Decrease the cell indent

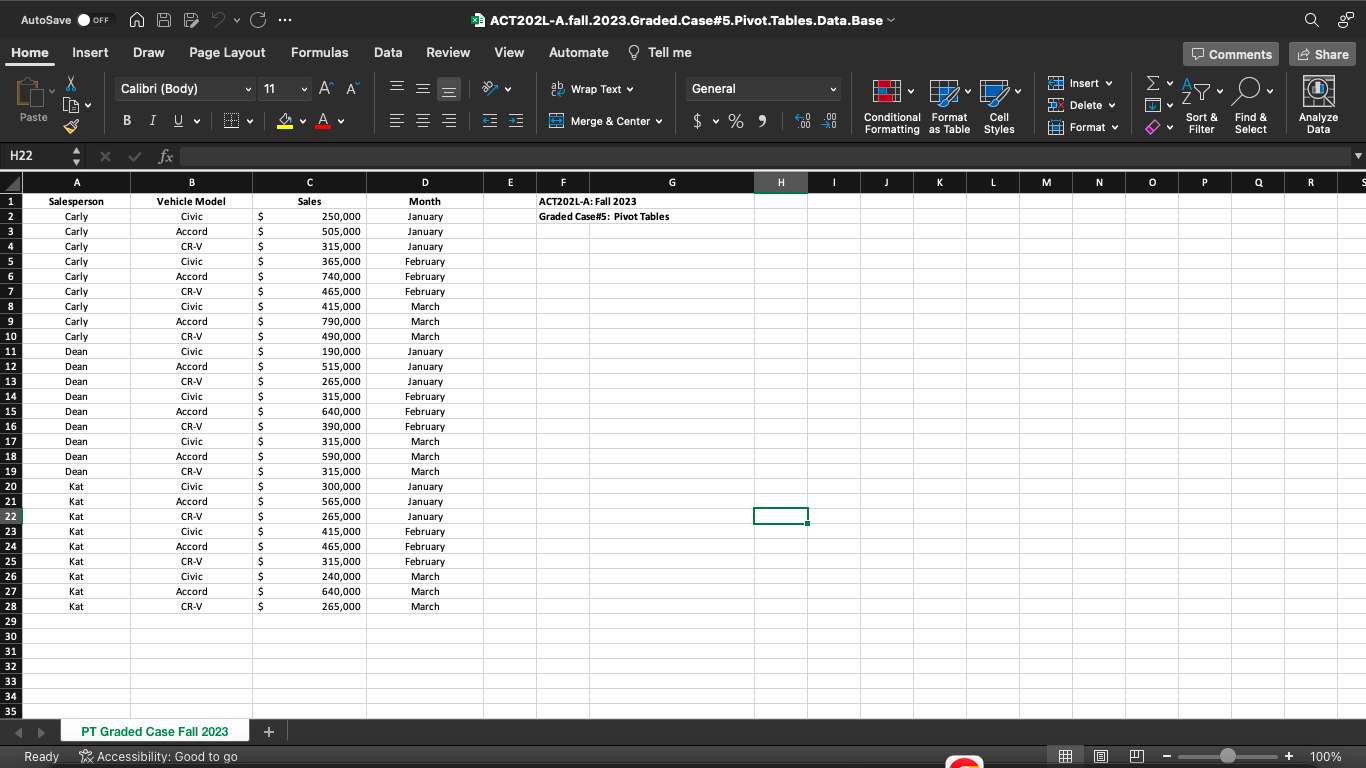coord(490,121)
